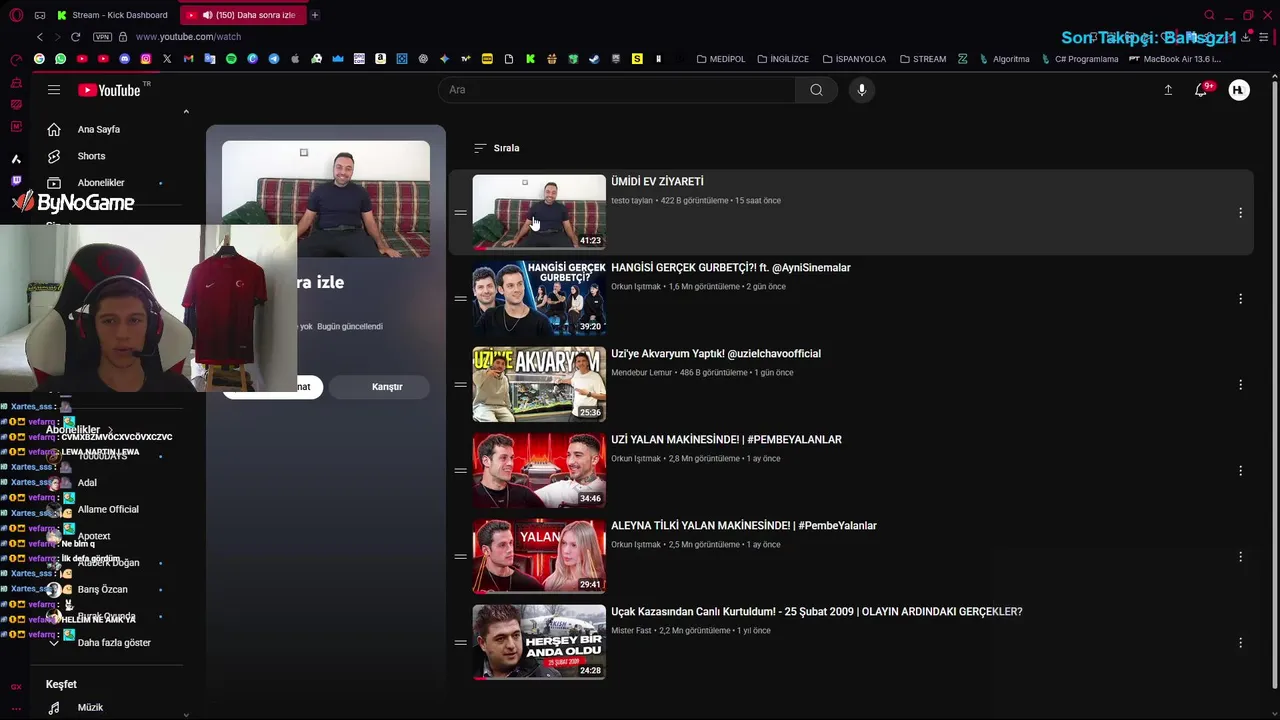Click the search magnifier button
Screen dimensions: 1280x720
(816, 90)
